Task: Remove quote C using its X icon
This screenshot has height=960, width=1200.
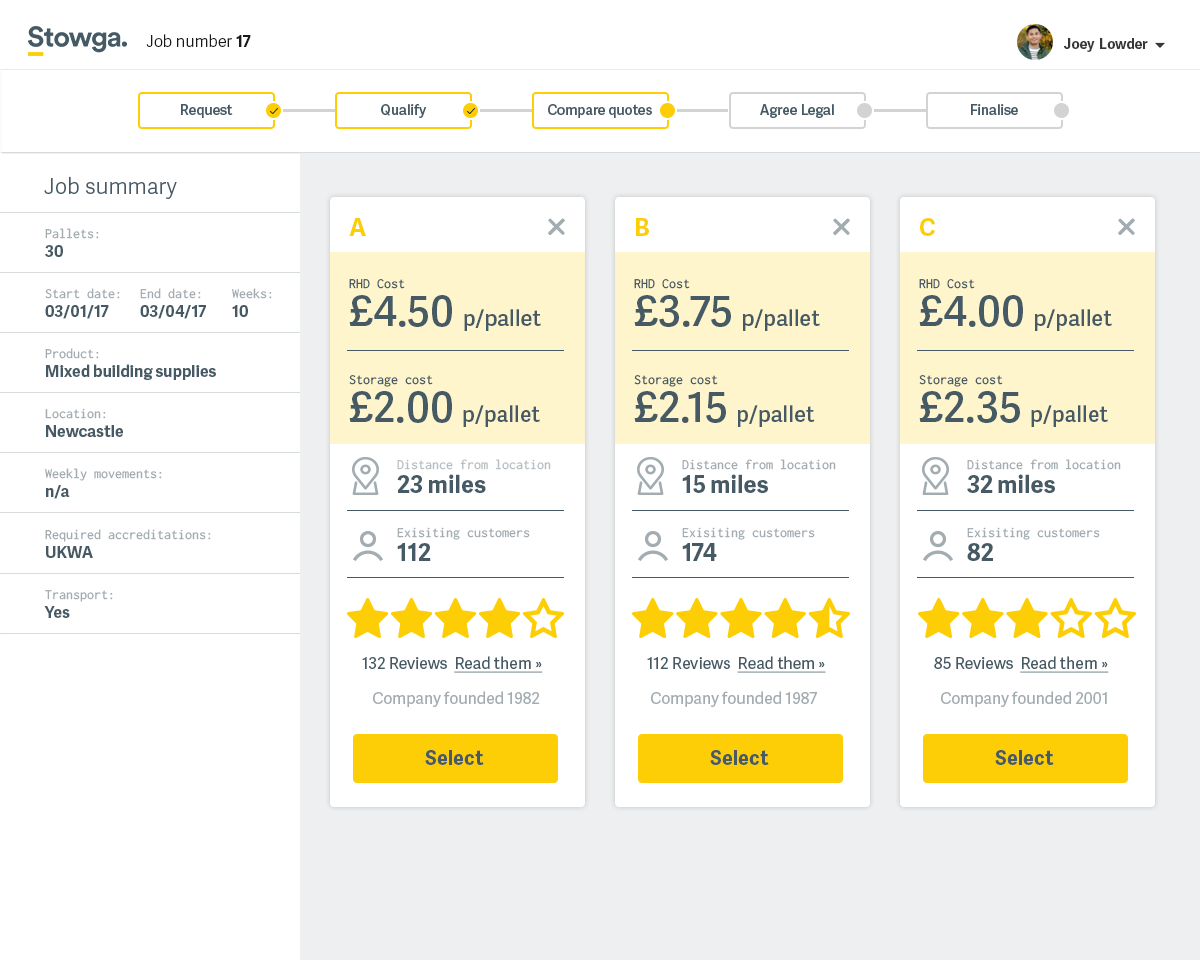Action: pyautogui.click(x=1127, y=227)
